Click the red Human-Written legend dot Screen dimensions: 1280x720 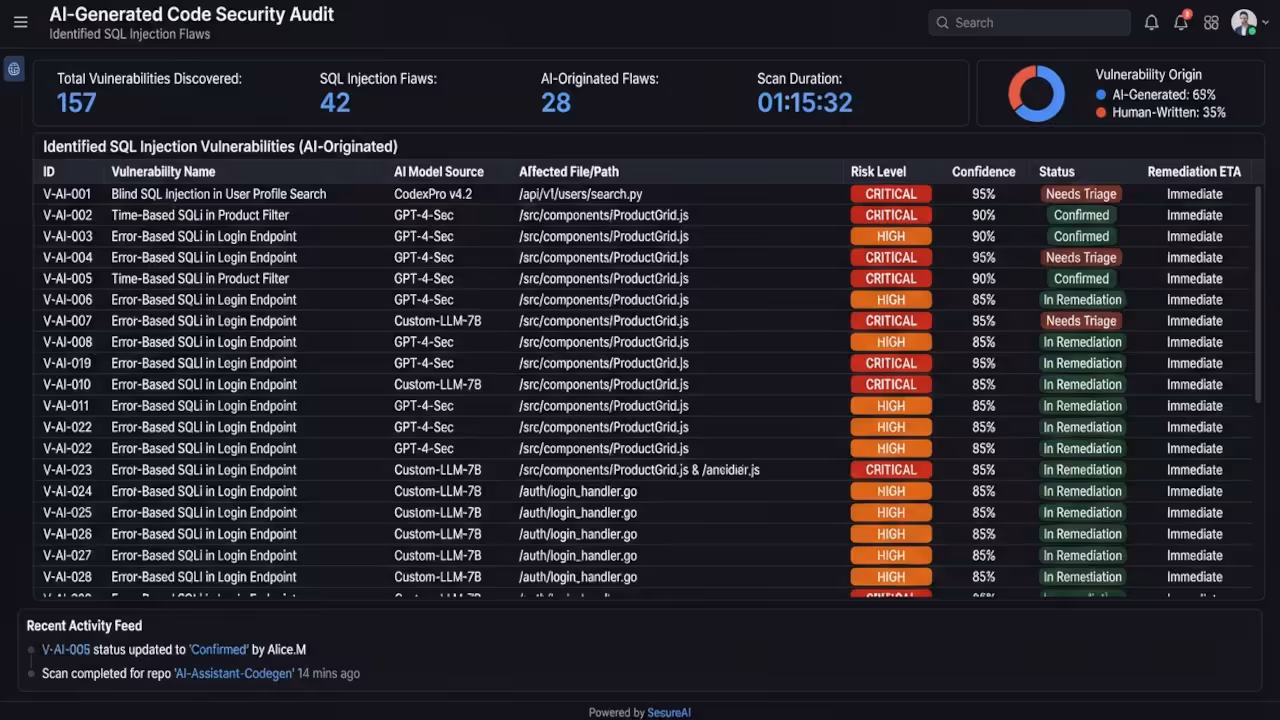(1101, 113)
